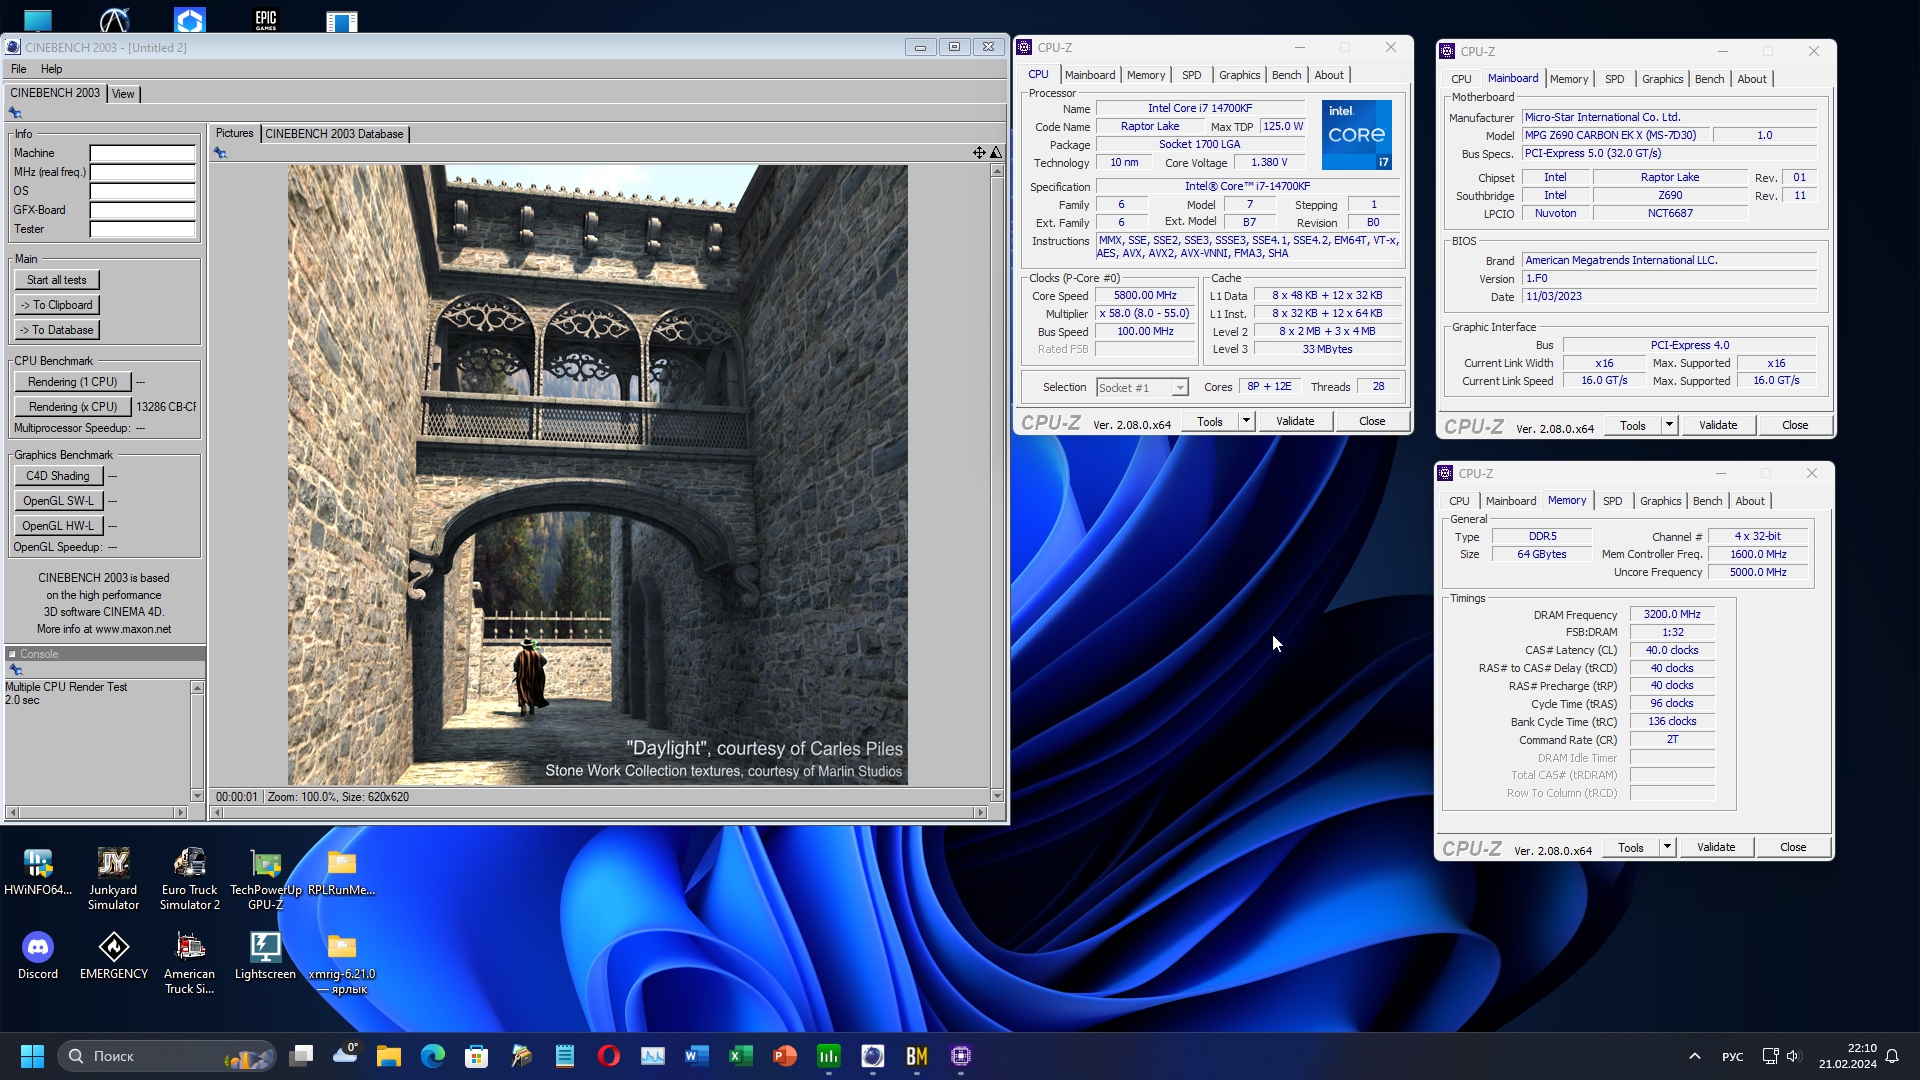Click Validate in CPU tab CPU-Z window
1920x1080 pixels.
click(1295, 421)
